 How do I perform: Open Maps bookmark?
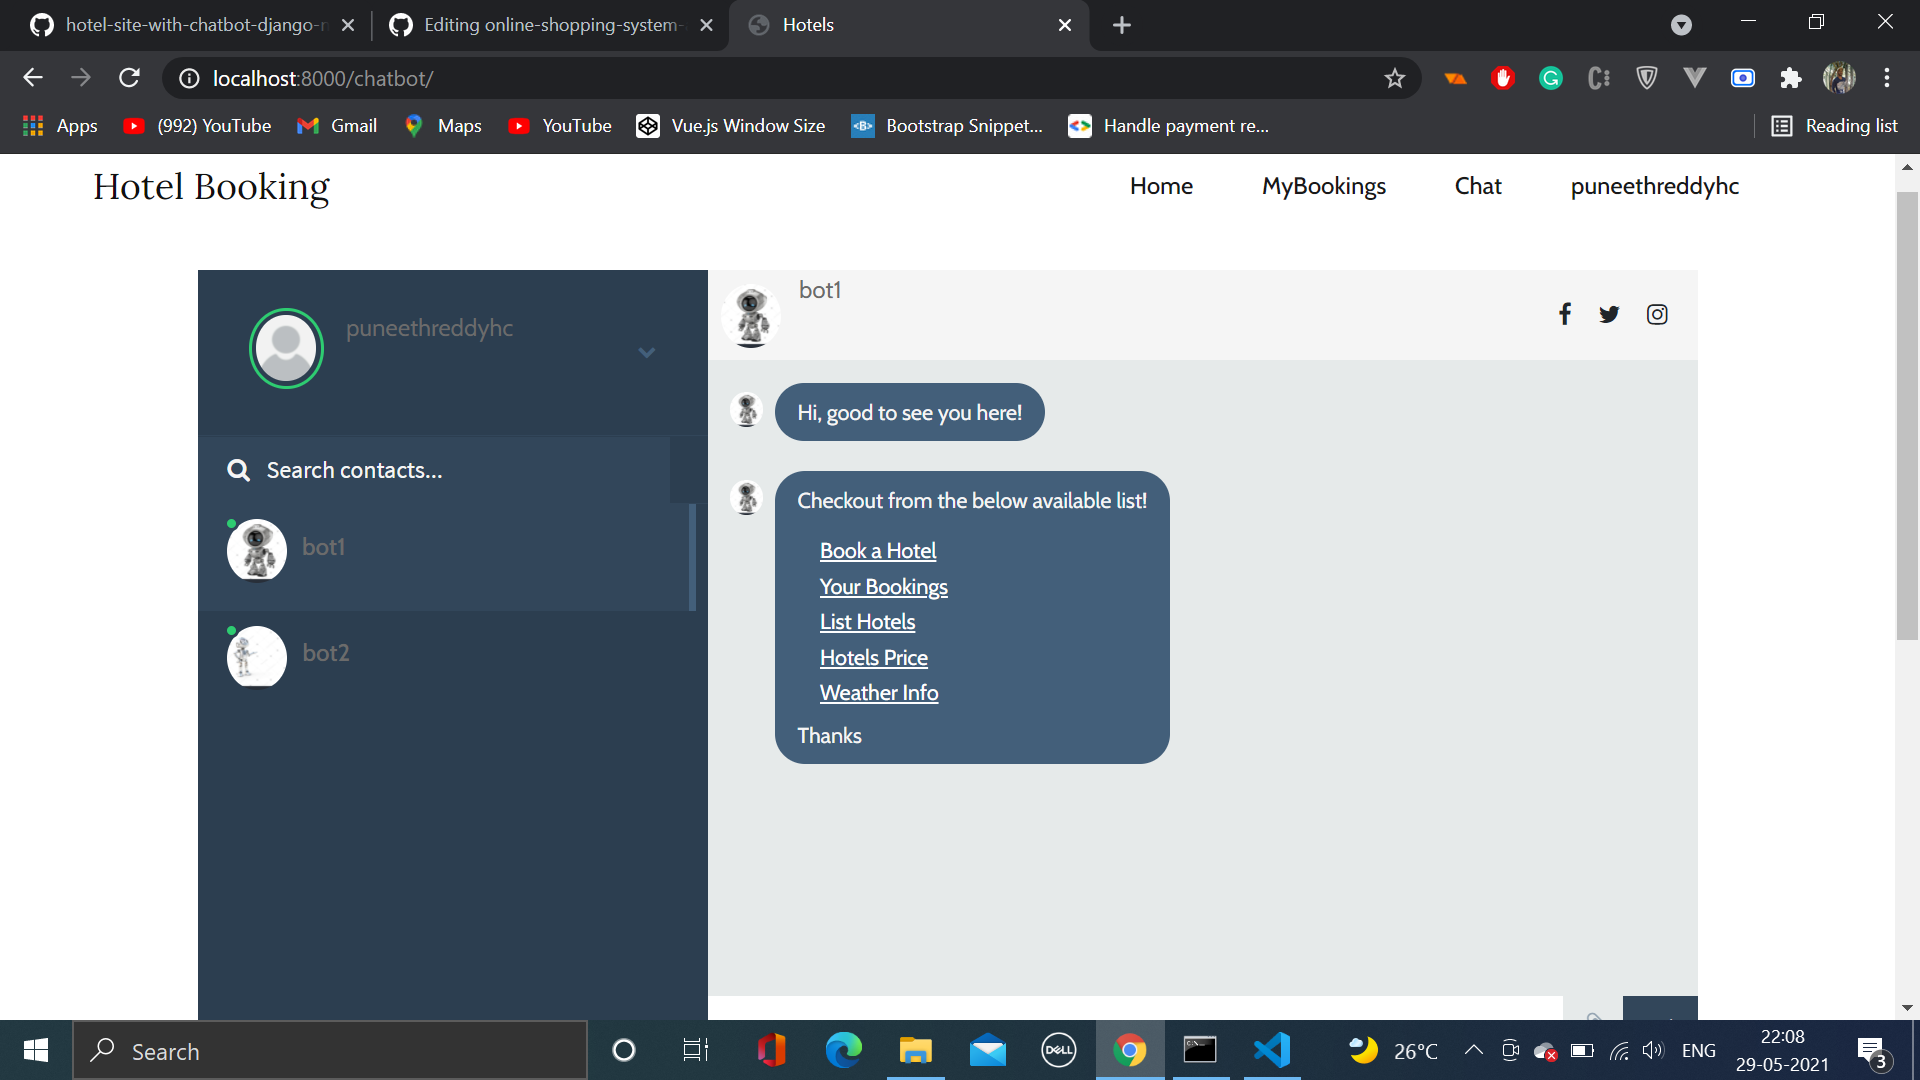click(x=443, y=126)
